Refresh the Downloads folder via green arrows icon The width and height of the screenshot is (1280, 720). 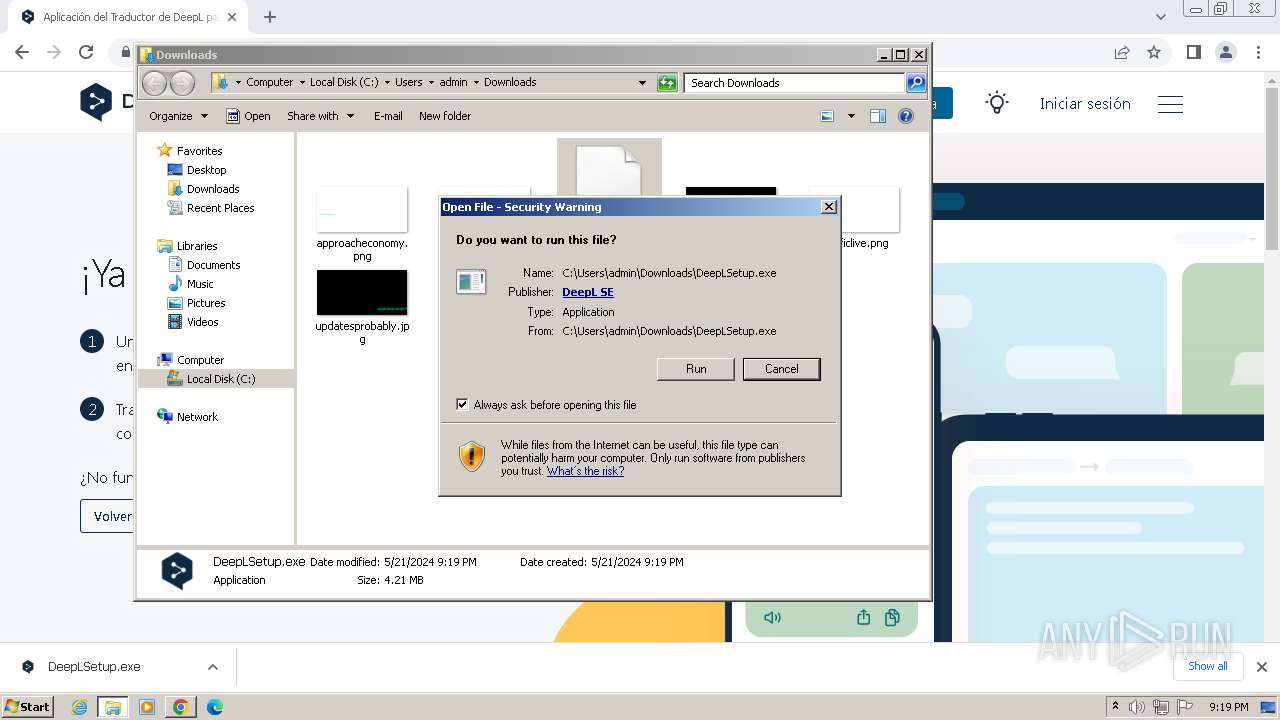click(x=667, y=83)
